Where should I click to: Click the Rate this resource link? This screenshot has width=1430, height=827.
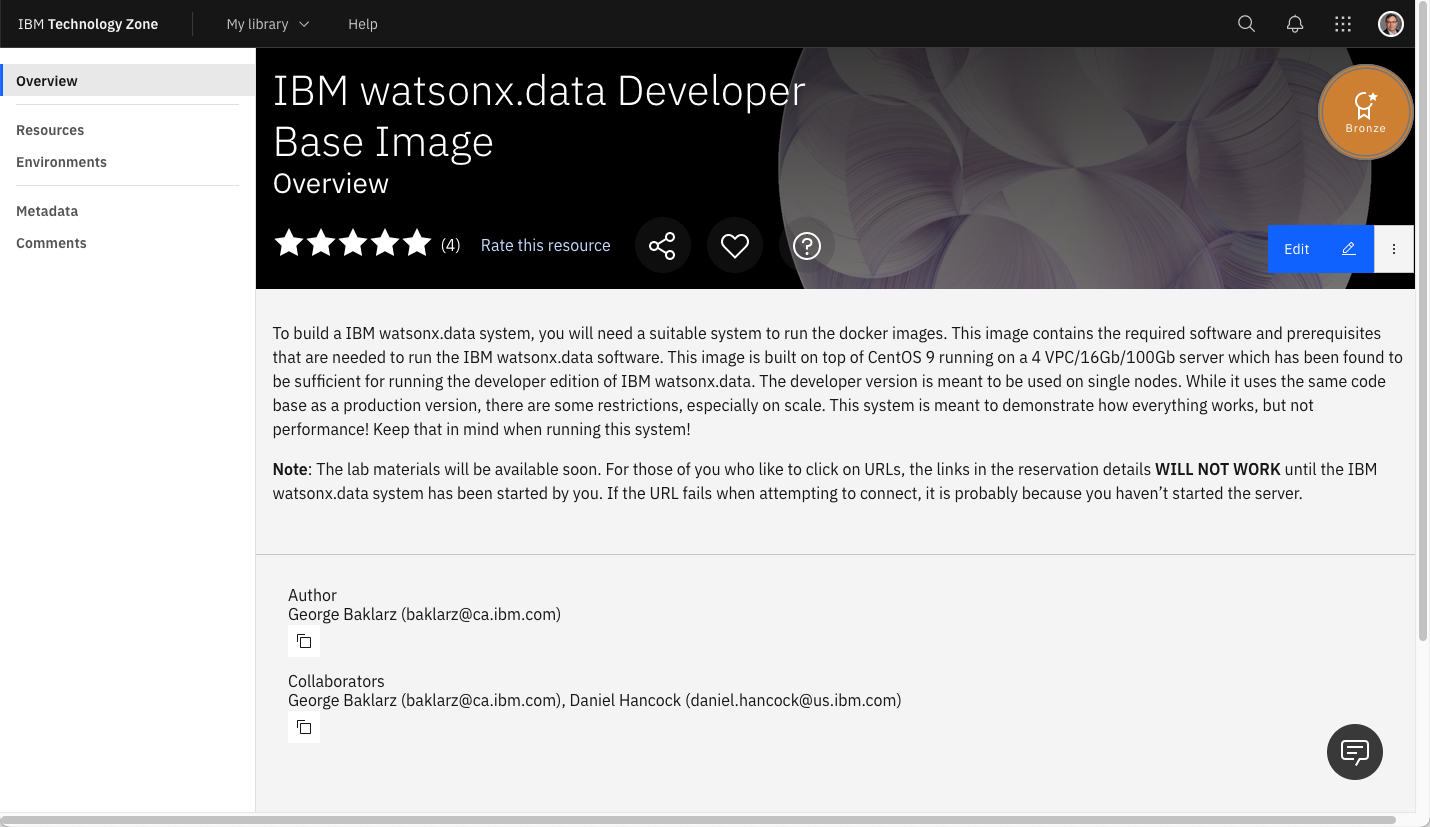tap(545, 245)
